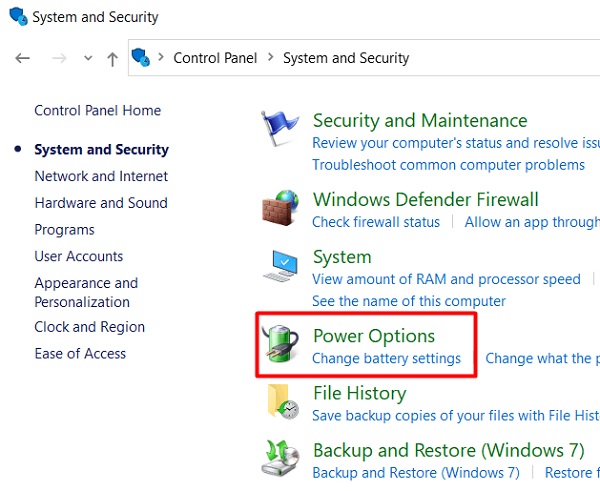
Task: Click Change battery settings link
Action: pyautogui.click(x=386, y=358)
